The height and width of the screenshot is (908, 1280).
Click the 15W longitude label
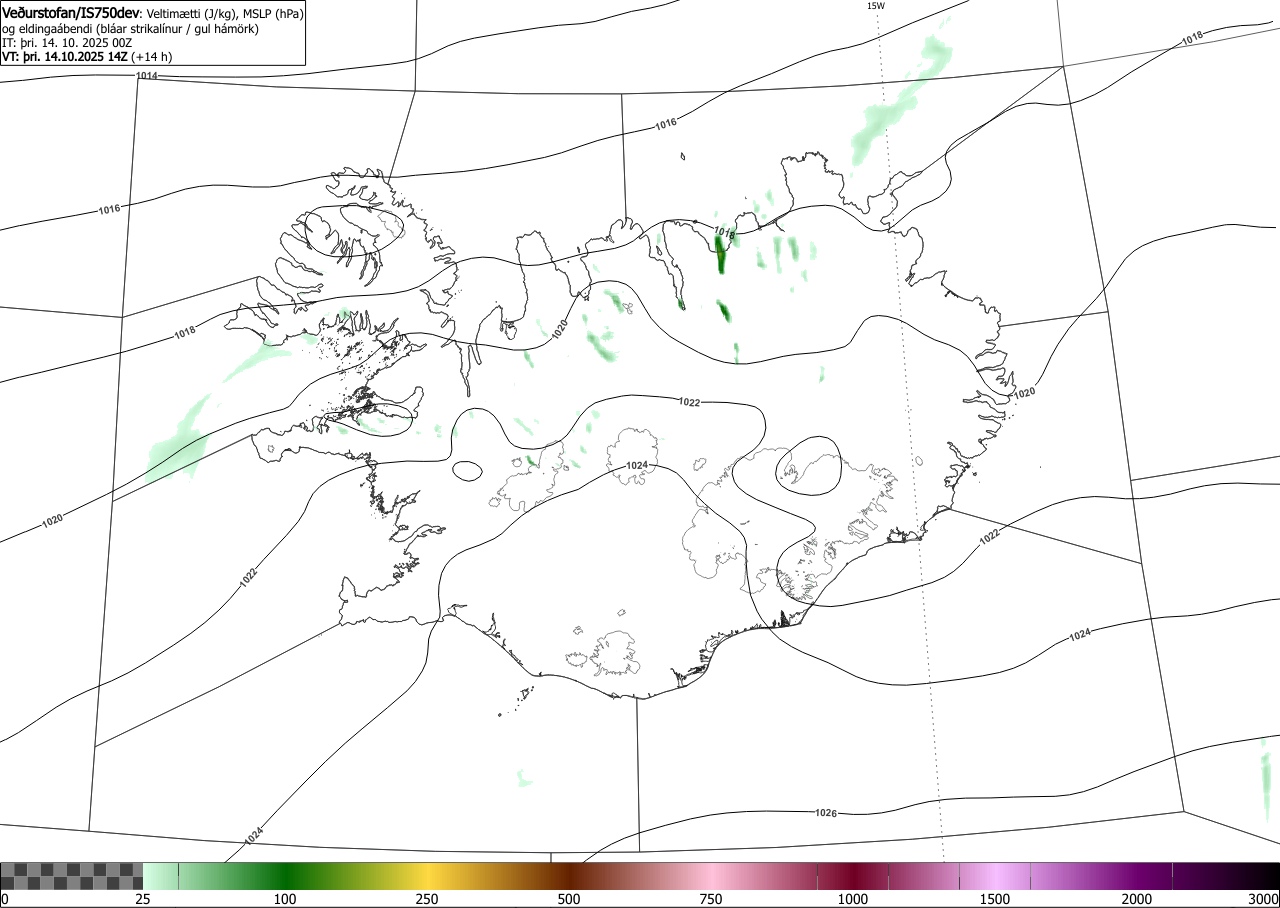coord(875,5)
